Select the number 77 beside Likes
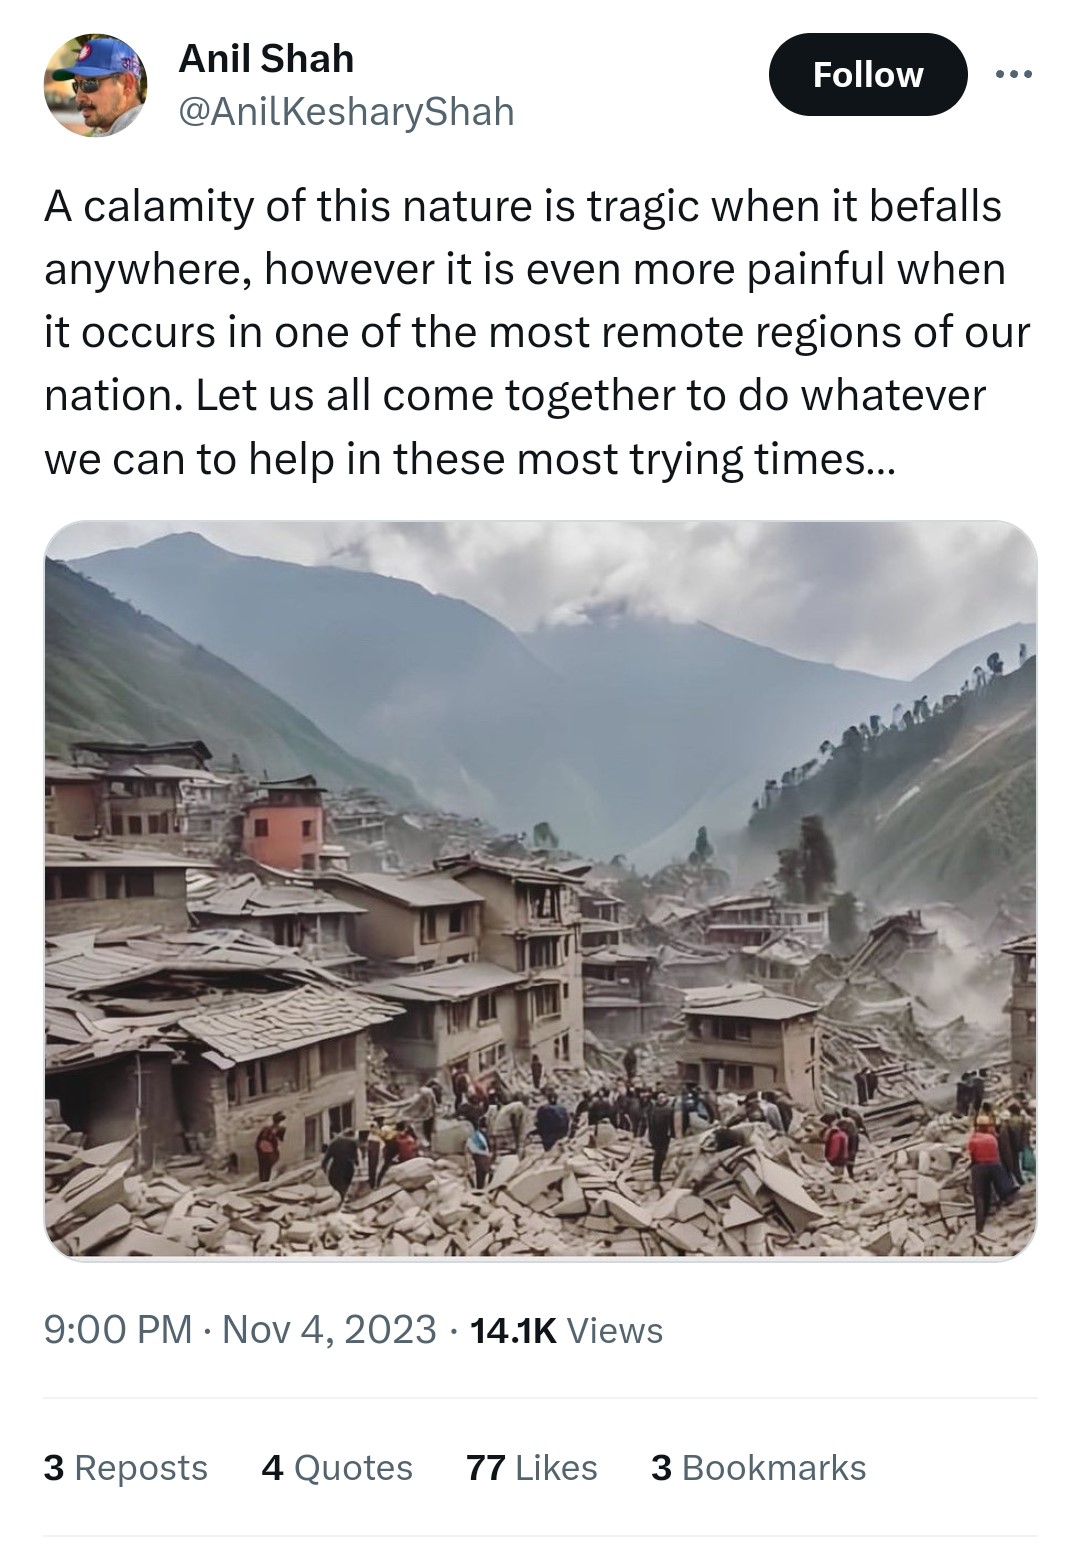Screen dimensions: 1080x1549 [486, 1467]
